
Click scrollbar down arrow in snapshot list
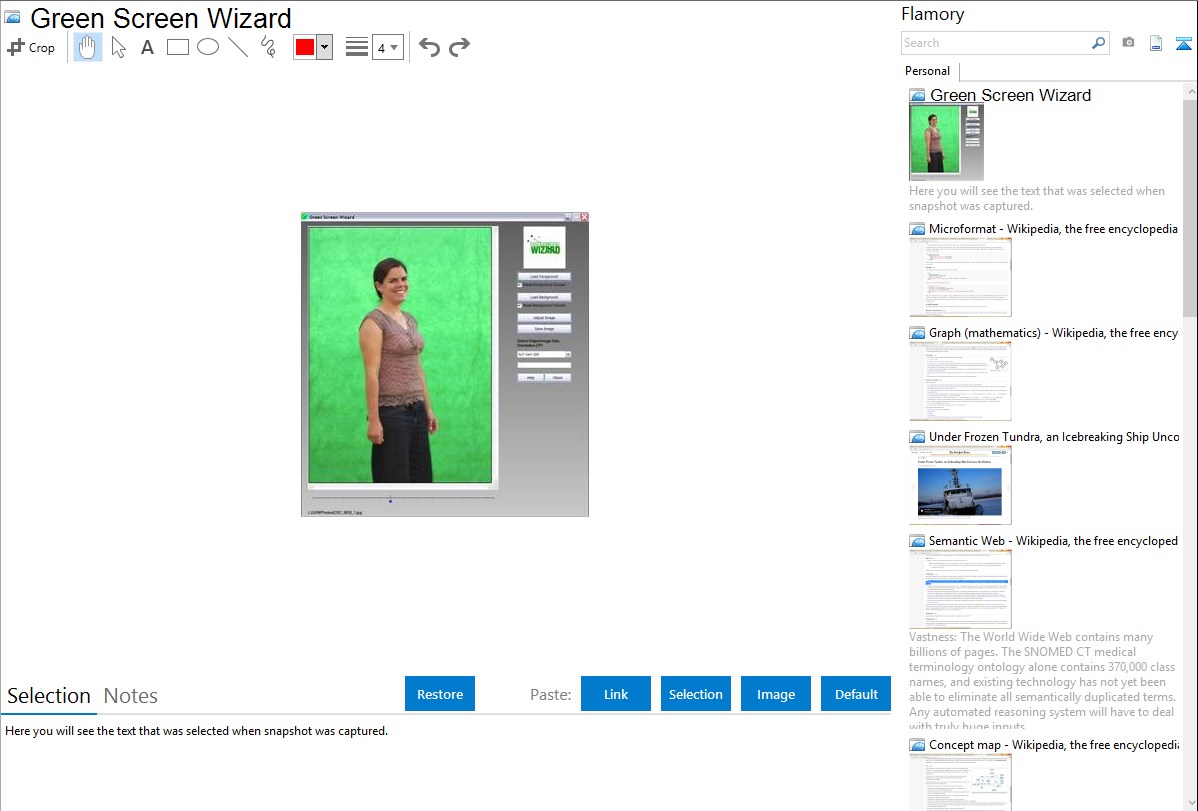tap(1190, 803)
